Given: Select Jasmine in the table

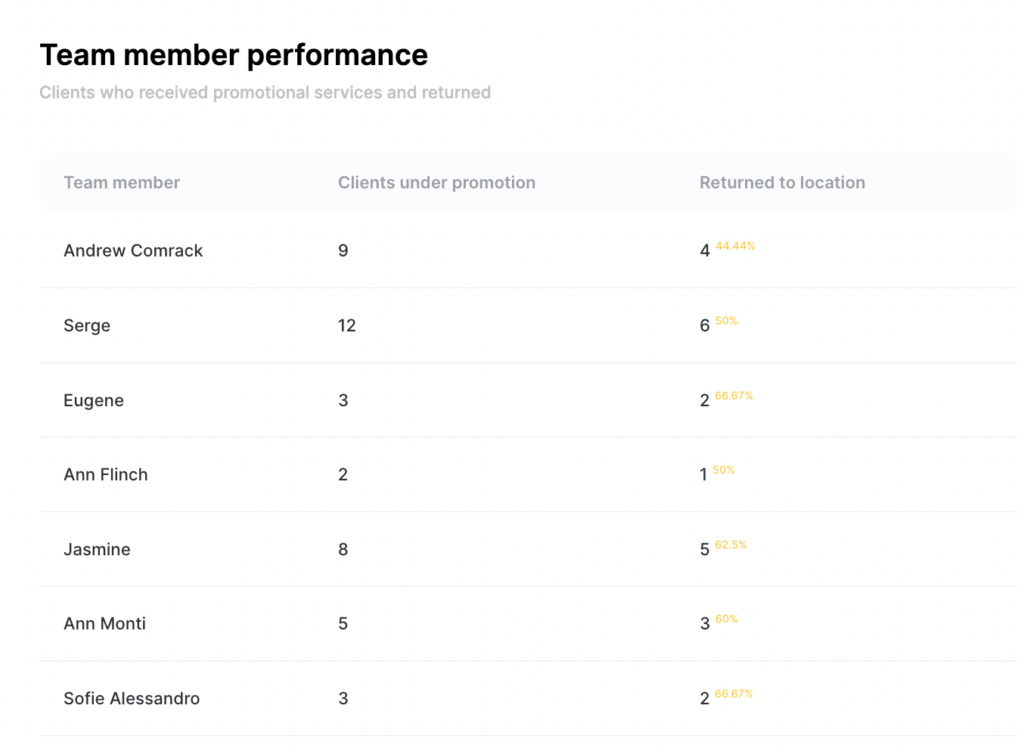Looking at the screenshot, I should pos(97,550).
